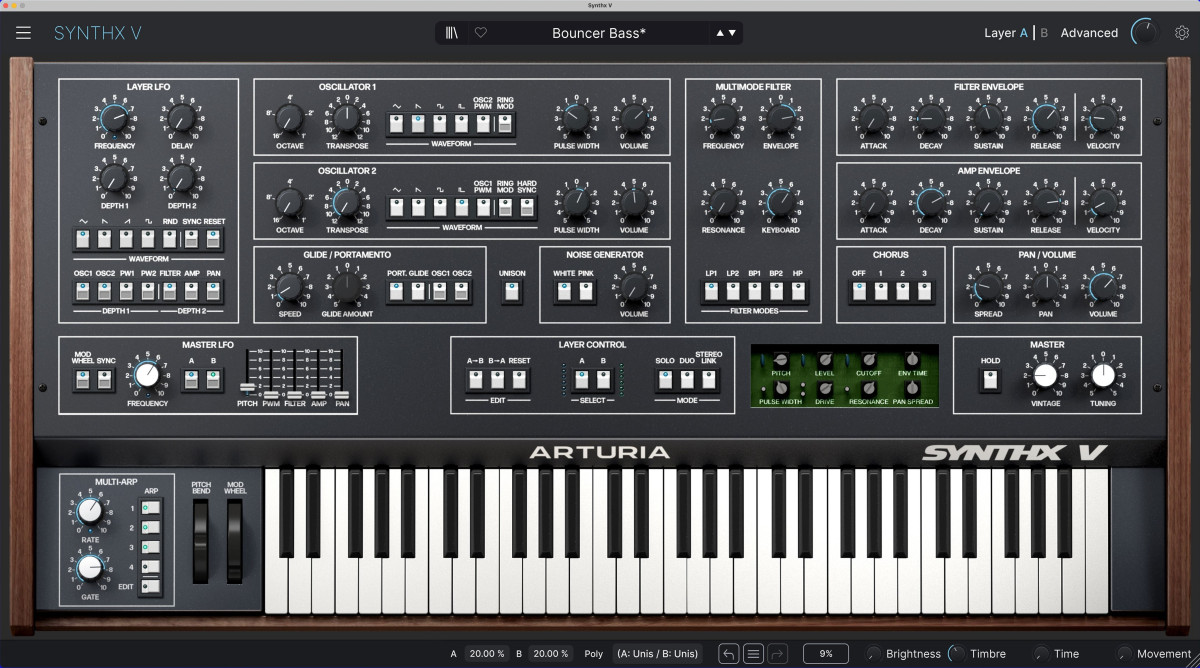Open the hamburger main menu
The image size is (1200, 668).
(23, 33)
